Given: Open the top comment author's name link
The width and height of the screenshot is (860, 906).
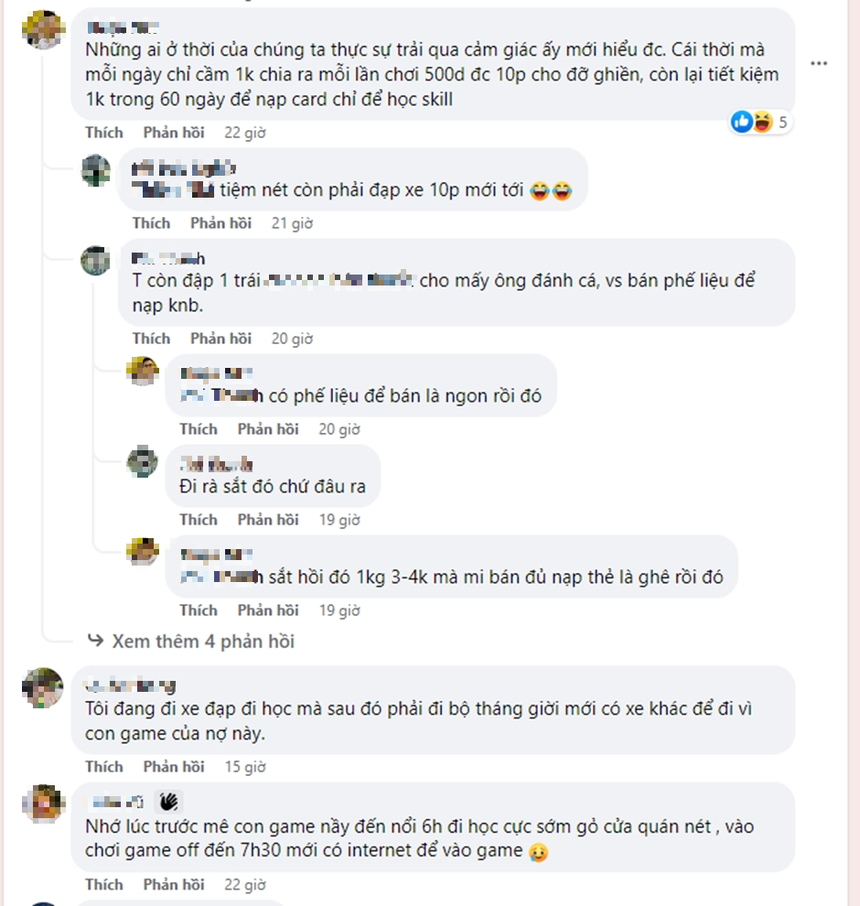Looking at the screenshot, I should coord(122,26).
